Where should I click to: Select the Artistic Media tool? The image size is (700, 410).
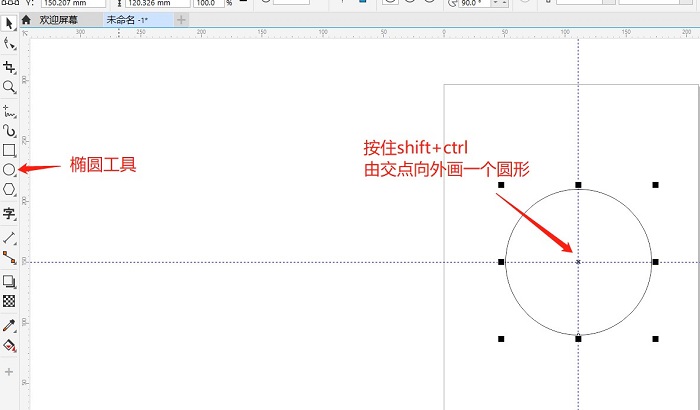point(9,130)
